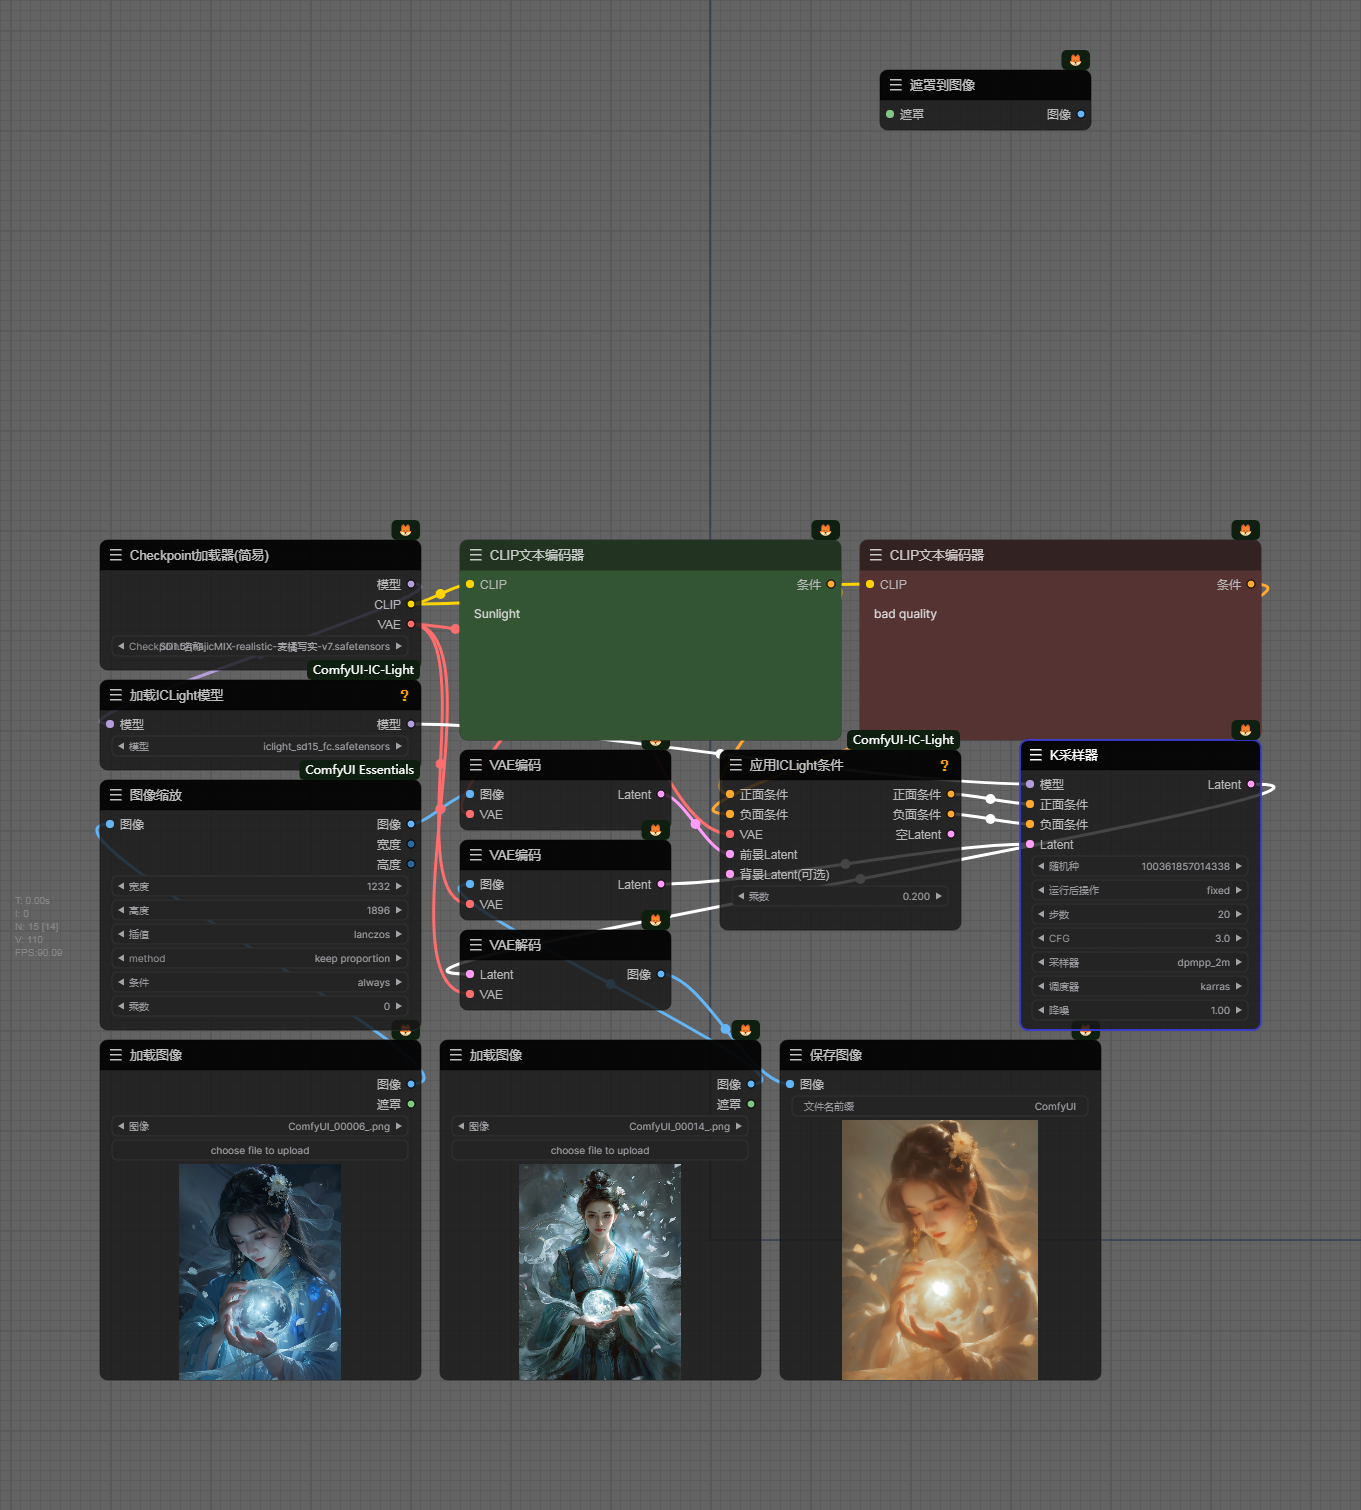The height and width of the screenshot is (1510, 1361).
Task: Click hamburger icon of Checkpoint加载器(简易) node
Action: [116, 555]
